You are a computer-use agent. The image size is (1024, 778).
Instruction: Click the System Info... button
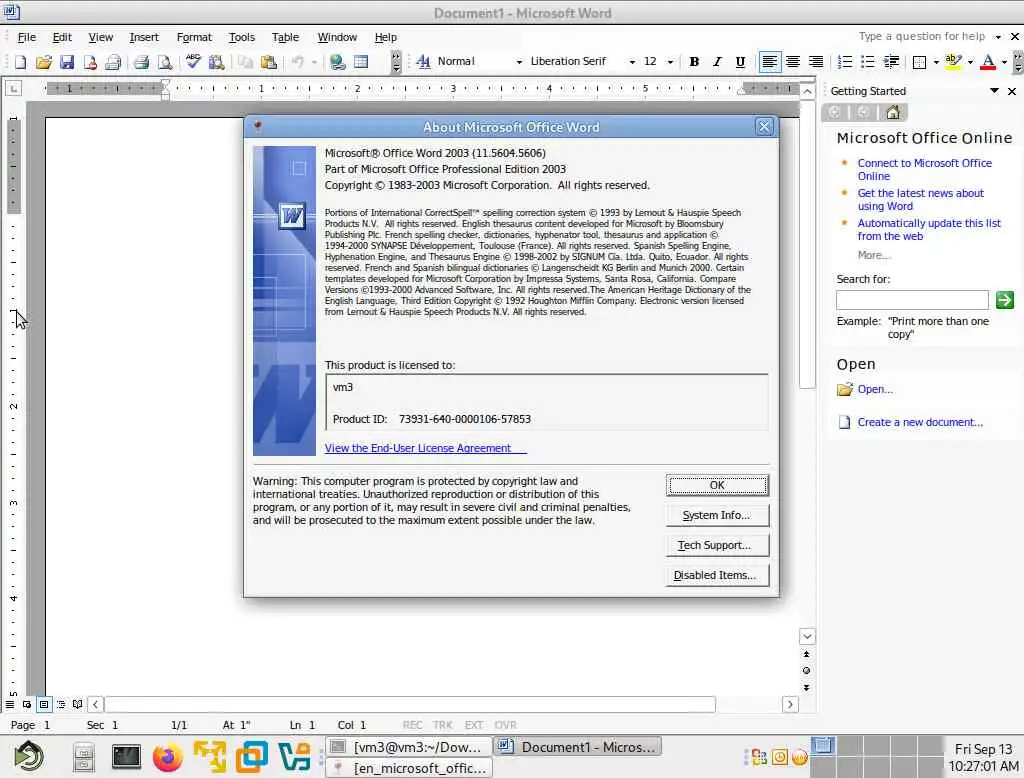click(717, 515)
